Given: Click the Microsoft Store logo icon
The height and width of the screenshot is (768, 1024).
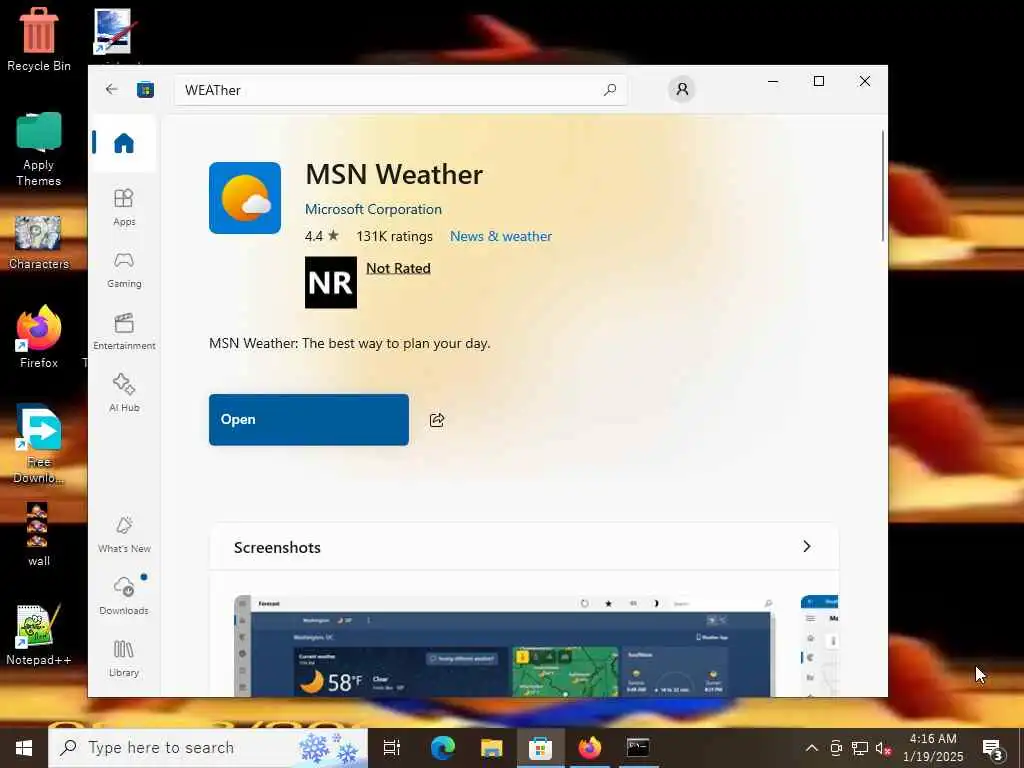Looking at the screenshot, I should (x=145, y=89).
